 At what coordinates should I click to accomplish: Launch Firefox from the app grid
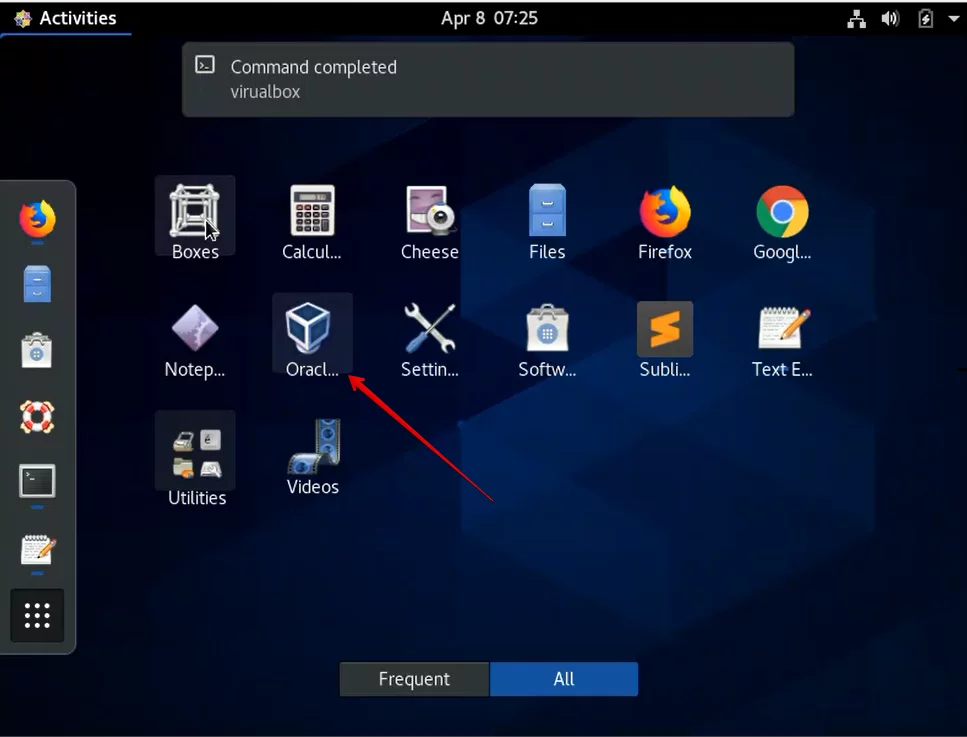tap(665, 220)
